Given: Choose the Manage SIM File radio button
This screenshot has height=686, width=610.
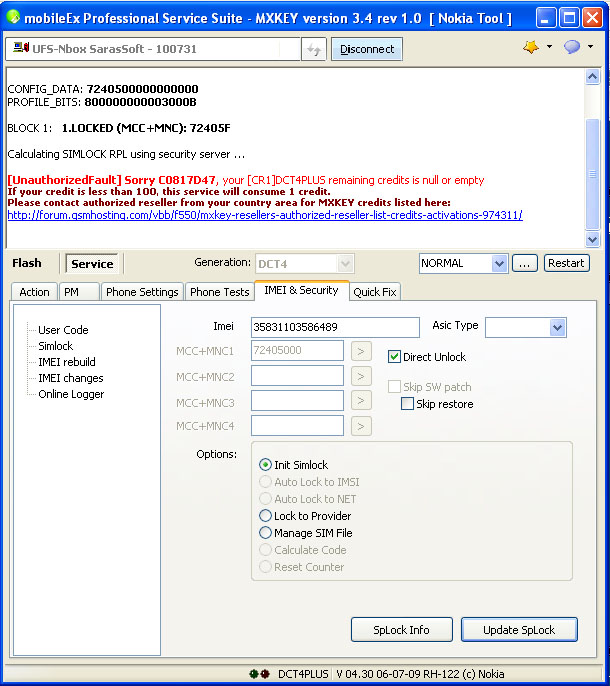Looking at the screenshot, I should 266,533.
